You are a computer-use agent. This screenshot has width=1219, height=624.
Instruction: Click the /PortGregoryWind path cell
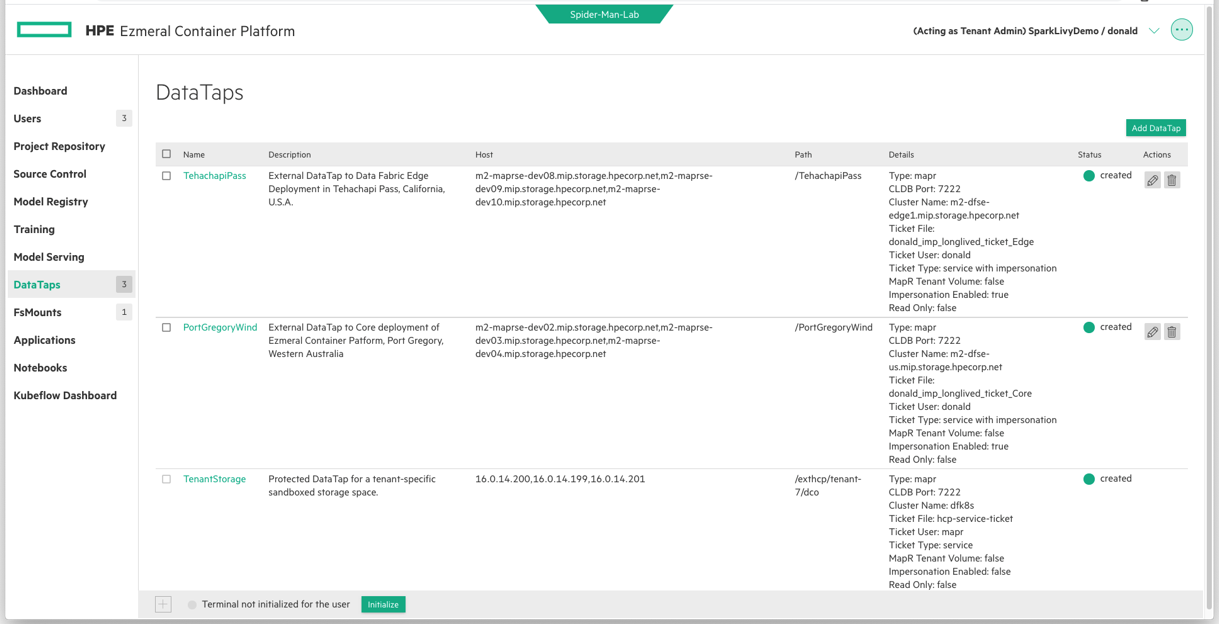pos(834,328)
